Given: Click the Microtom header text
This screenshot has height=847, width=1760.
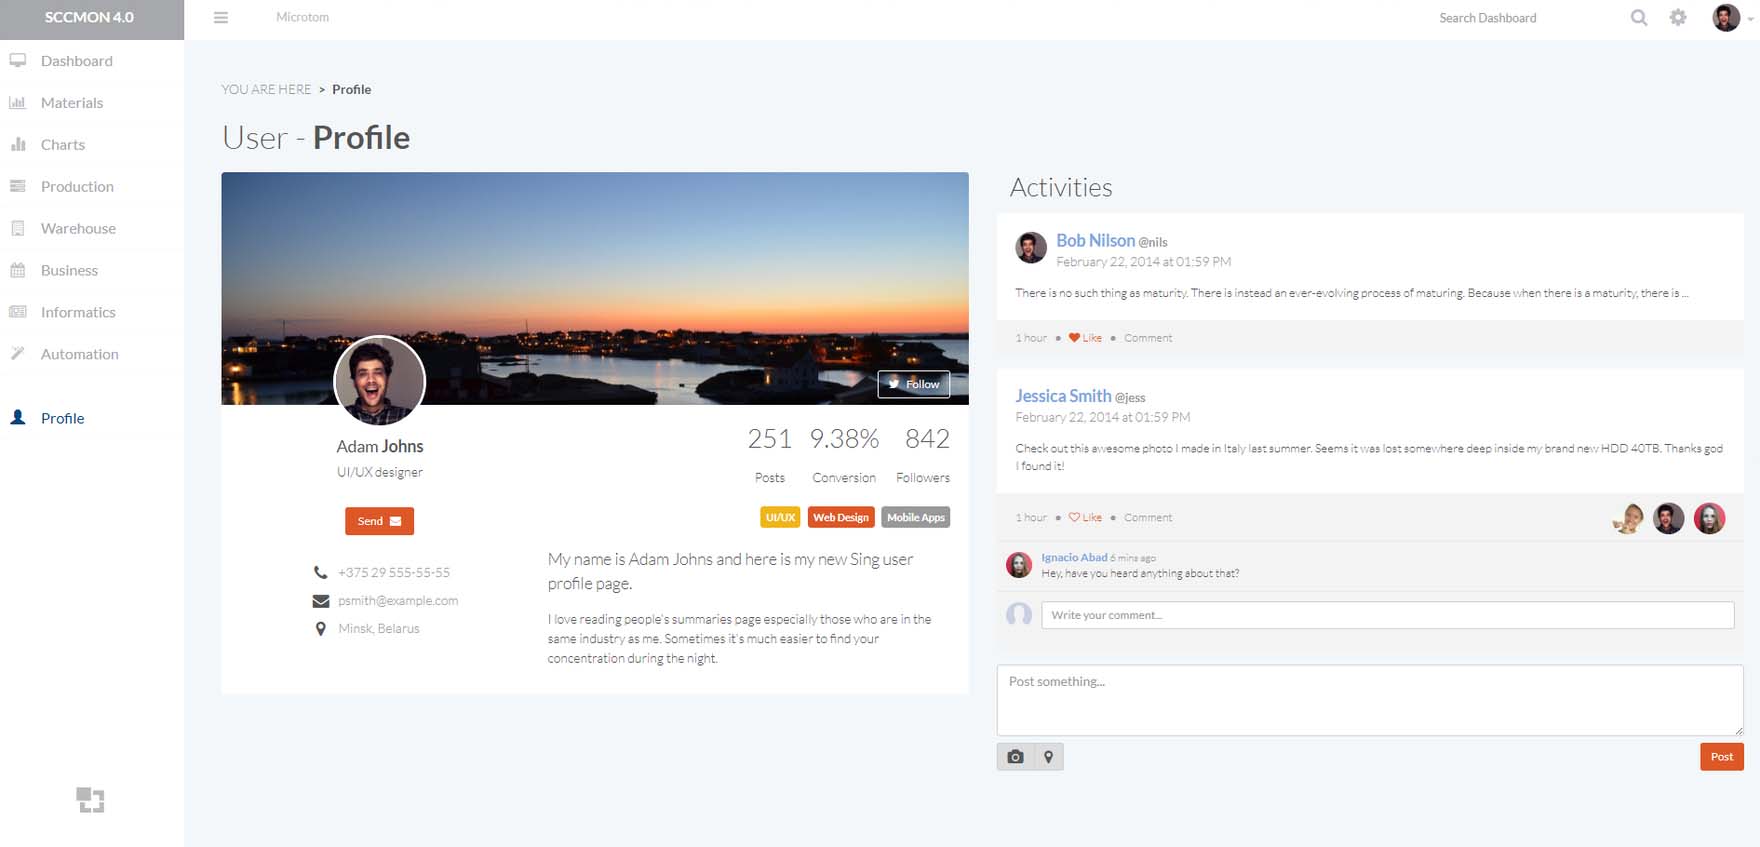Looking at the screenshot, I should click(302, 17).
